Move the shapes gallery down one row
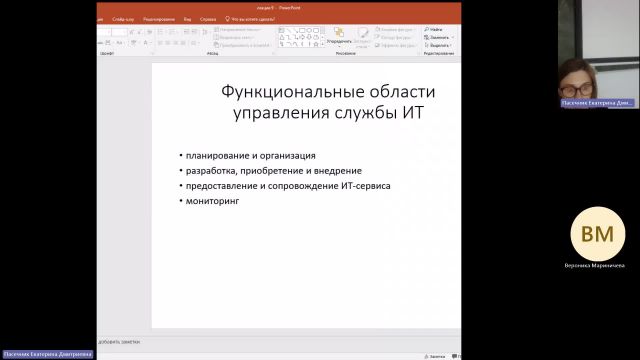640x360 pixels. (x=322, y=37)
